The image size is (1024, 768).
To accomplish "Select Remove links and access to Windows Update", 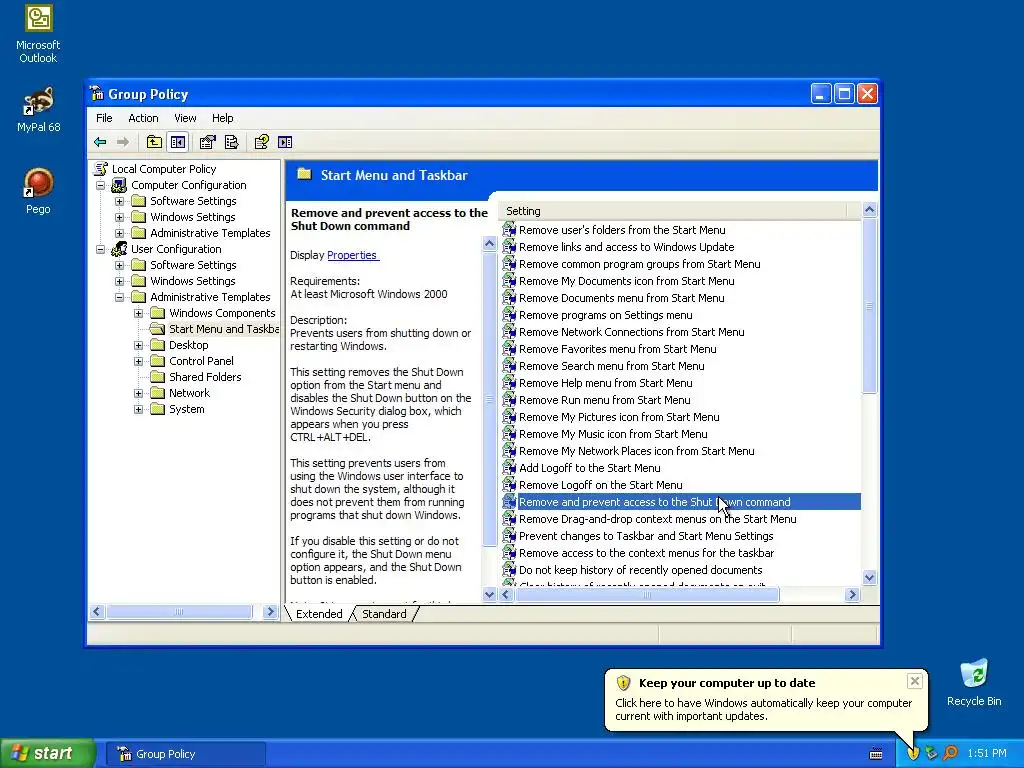I will 626,247.
